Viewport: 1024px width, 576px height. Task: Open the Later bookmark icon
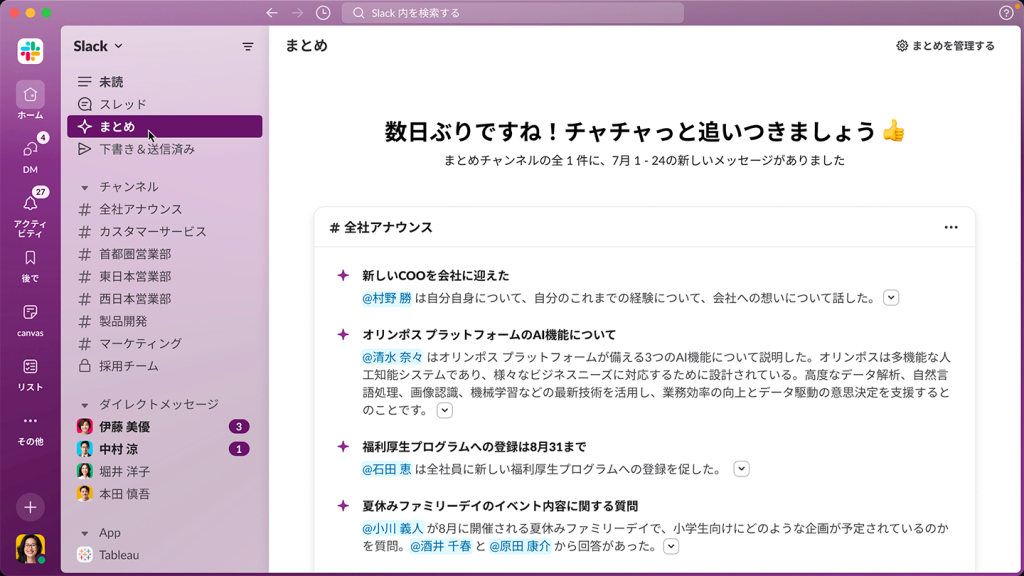coord(30,258)
